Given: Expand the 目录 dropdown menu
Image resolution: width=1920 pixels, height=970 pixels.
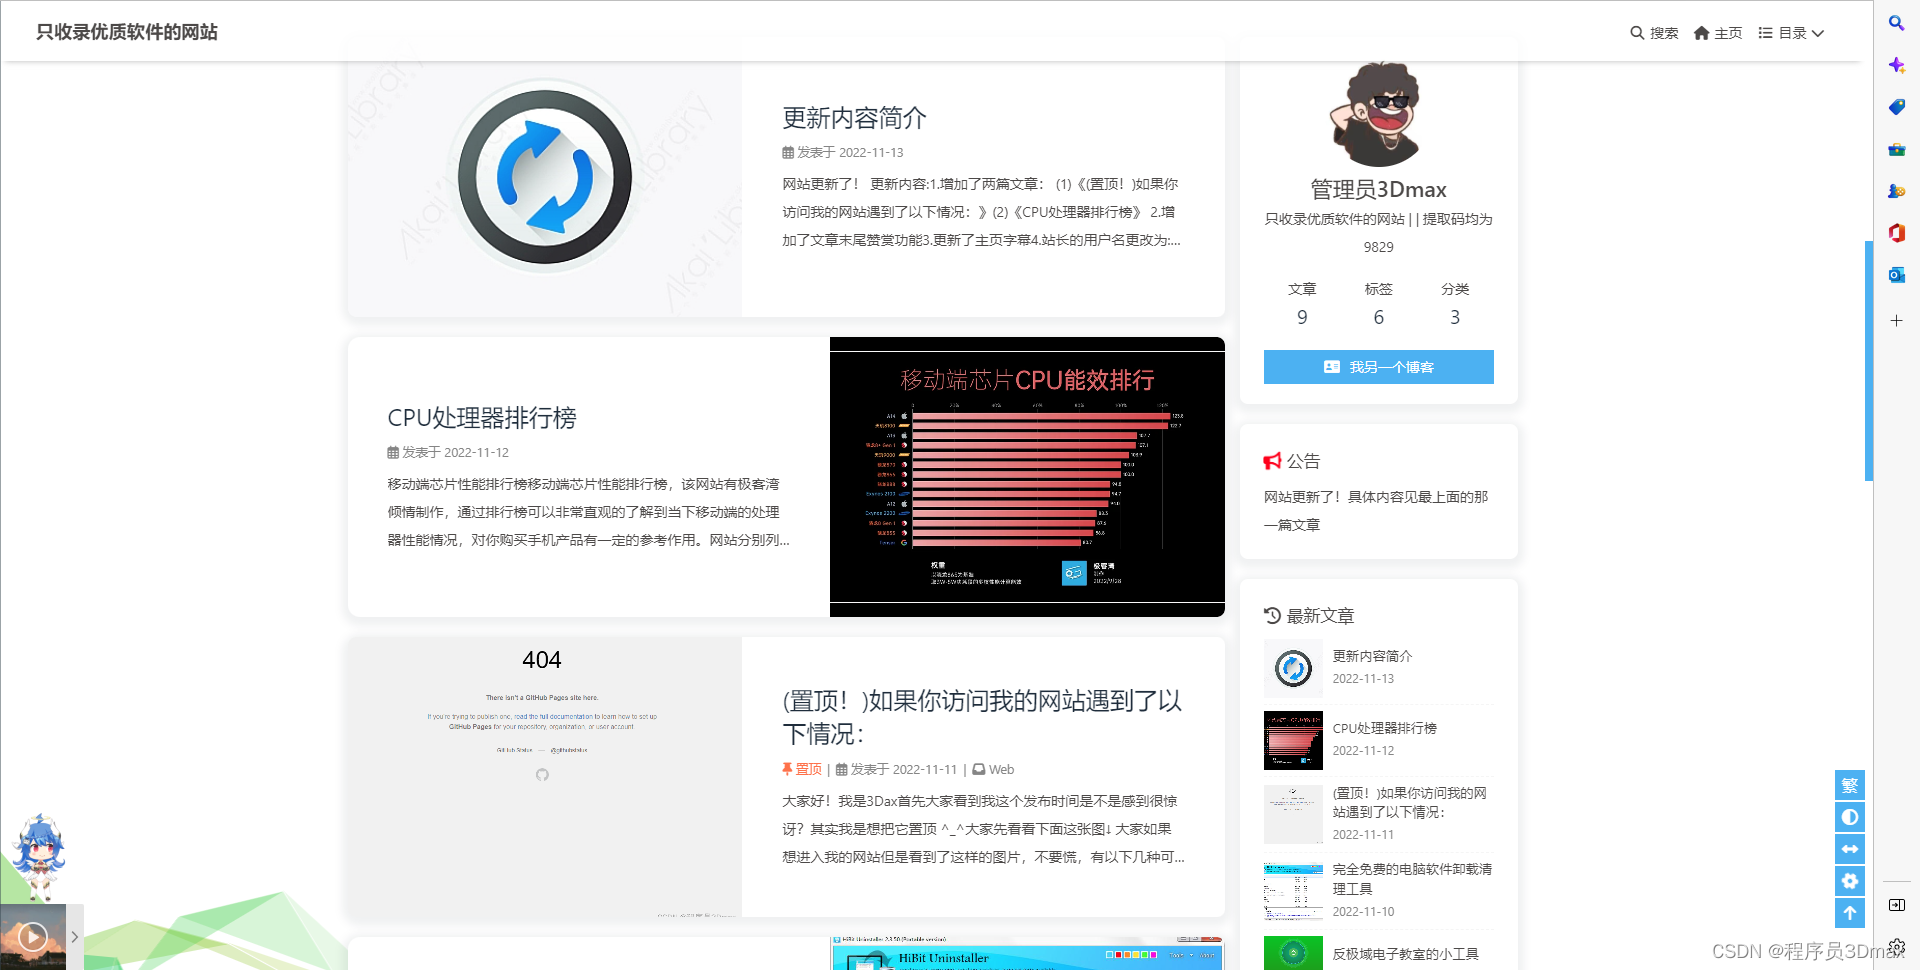Looking at the screenshot, I should [x=1791, y=33].
